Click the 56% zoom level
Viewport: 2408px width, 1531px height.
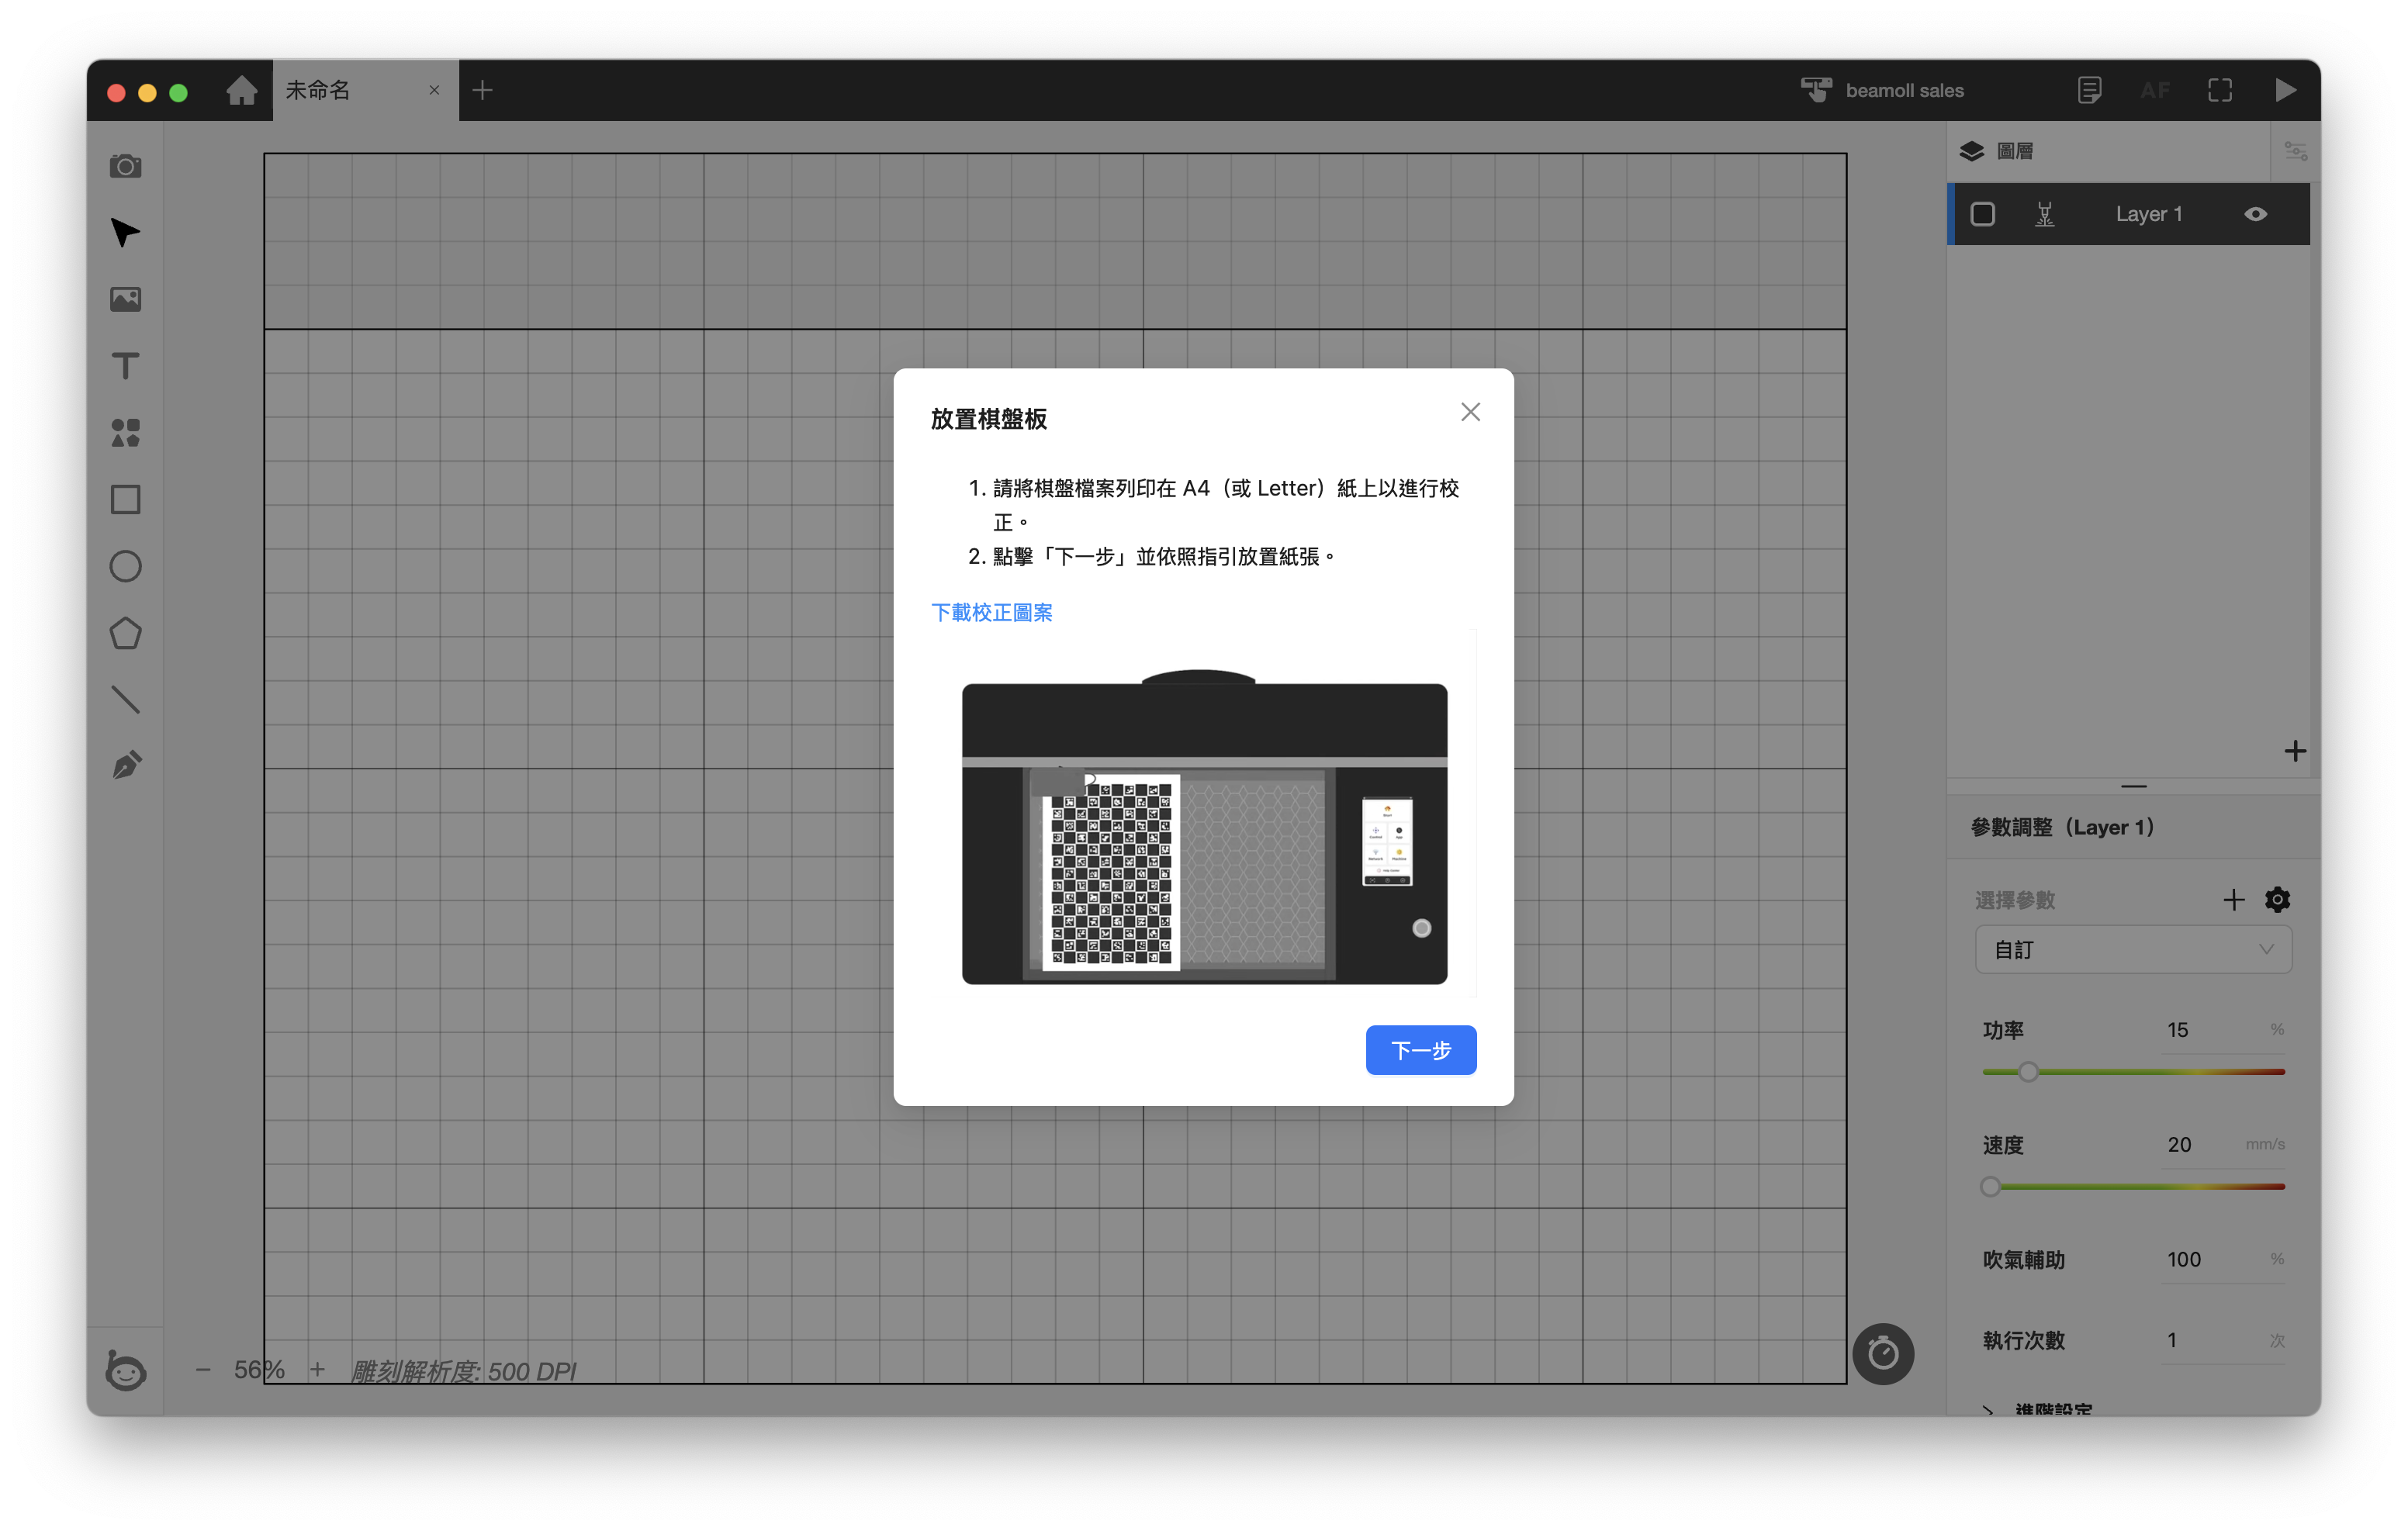tap(259, 1370)
